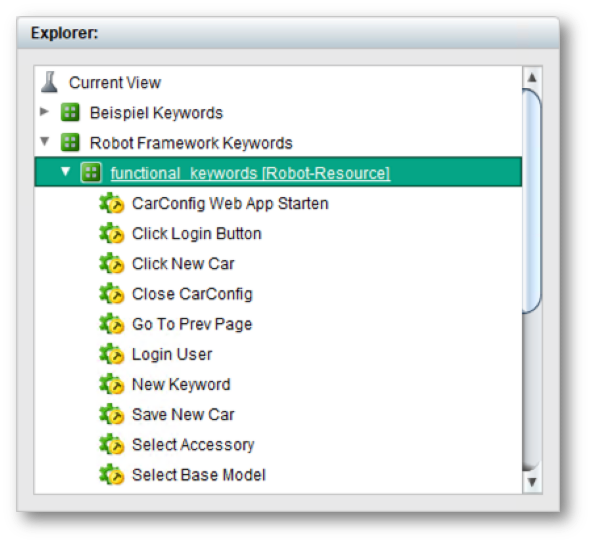
Task: Click the gear icon beside CarConfig Web App Starten
Action: click(112, 203)
